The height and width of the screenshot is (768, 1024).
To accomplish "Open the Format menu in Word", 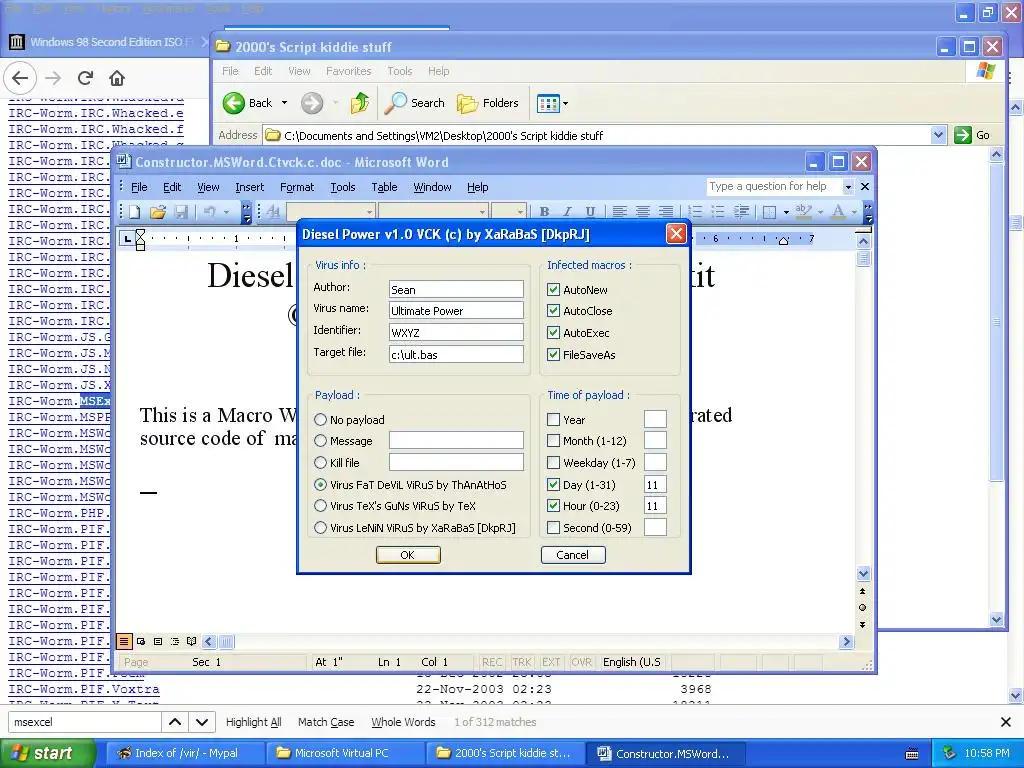I will click(296, 187).
